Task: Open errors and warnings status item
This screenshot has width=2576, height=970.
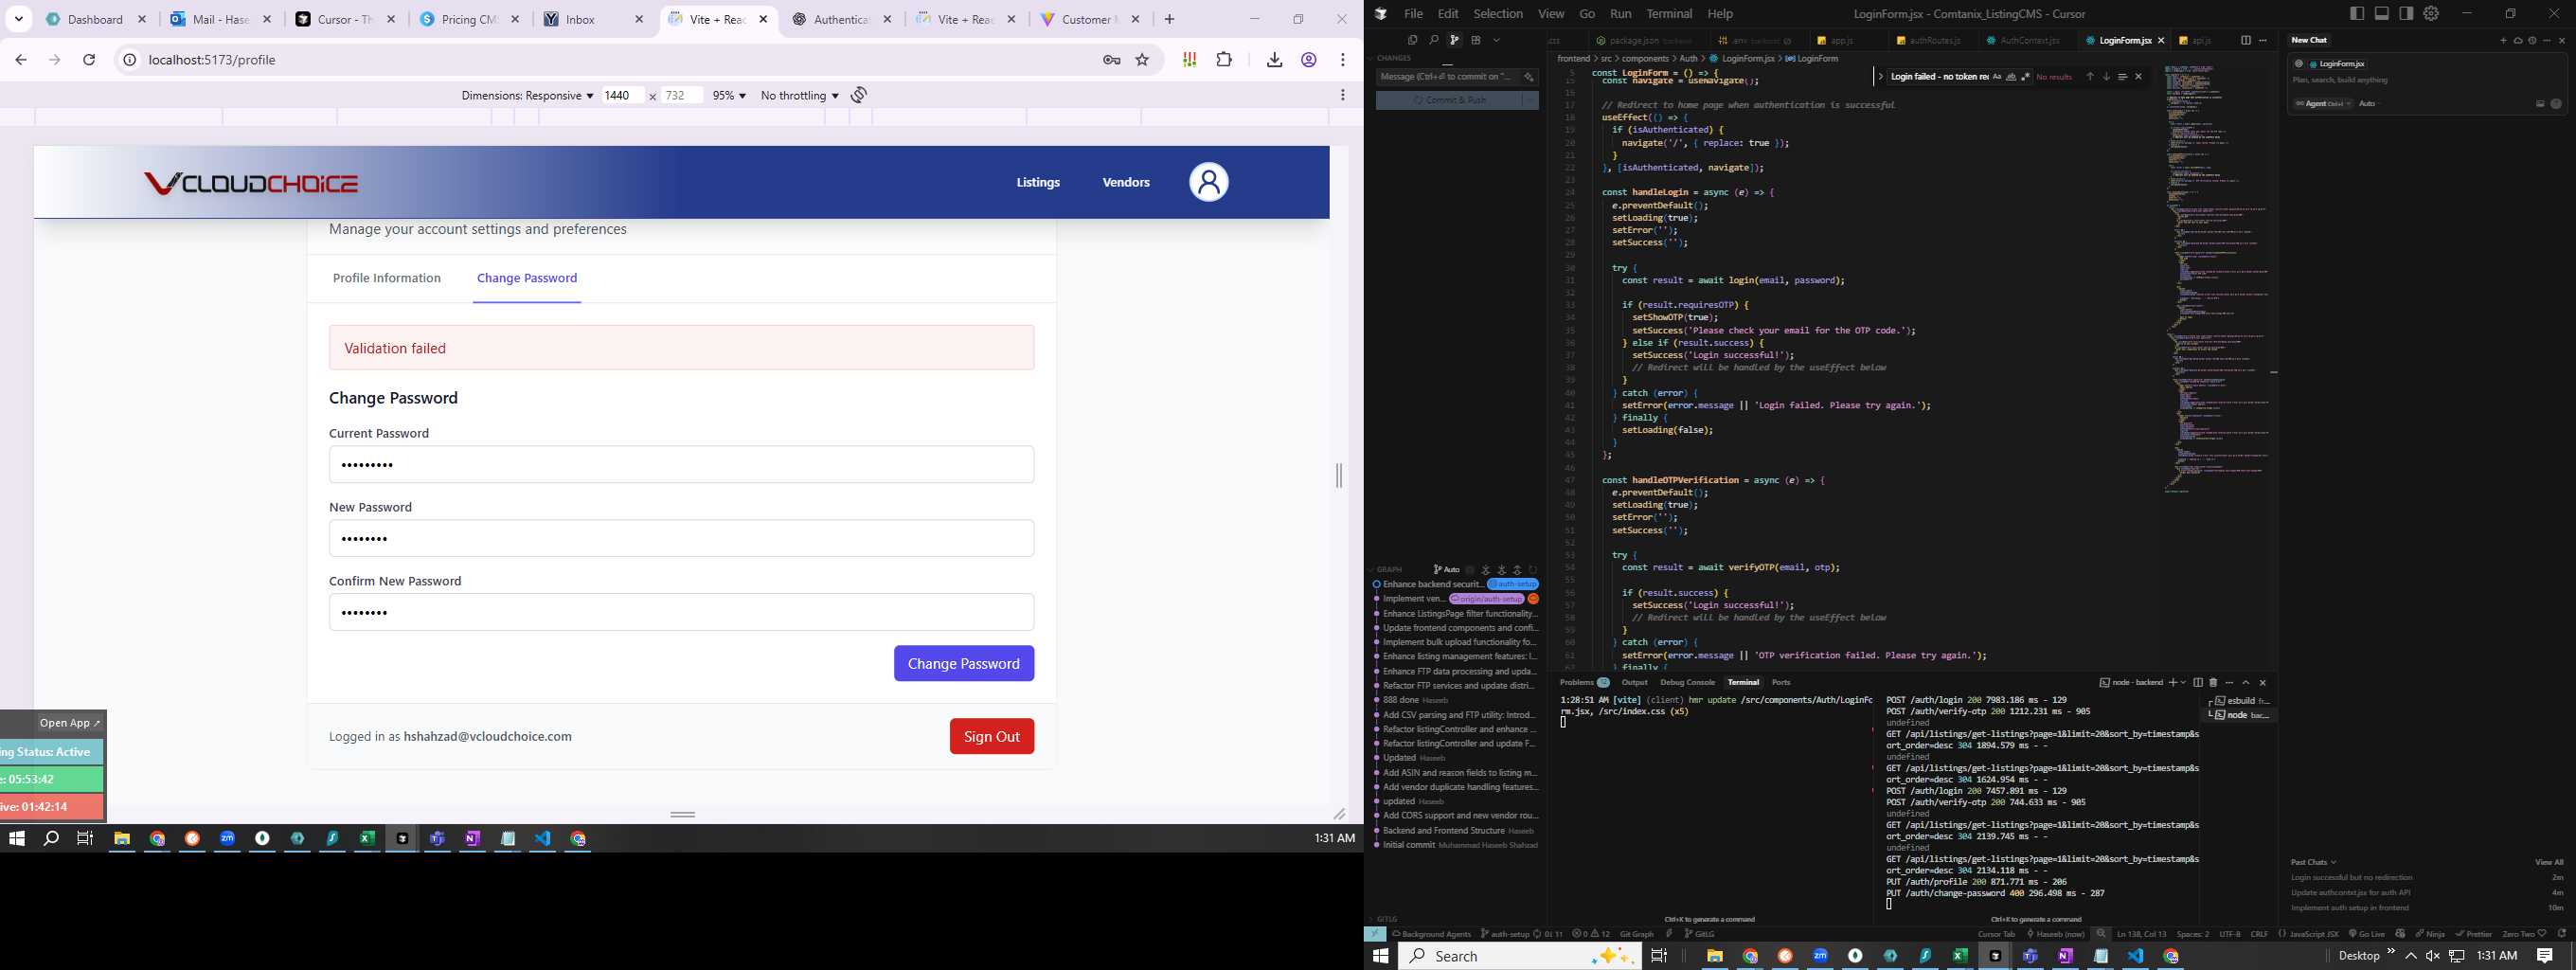Action: pyautogui.click(x=1591, y=934)
